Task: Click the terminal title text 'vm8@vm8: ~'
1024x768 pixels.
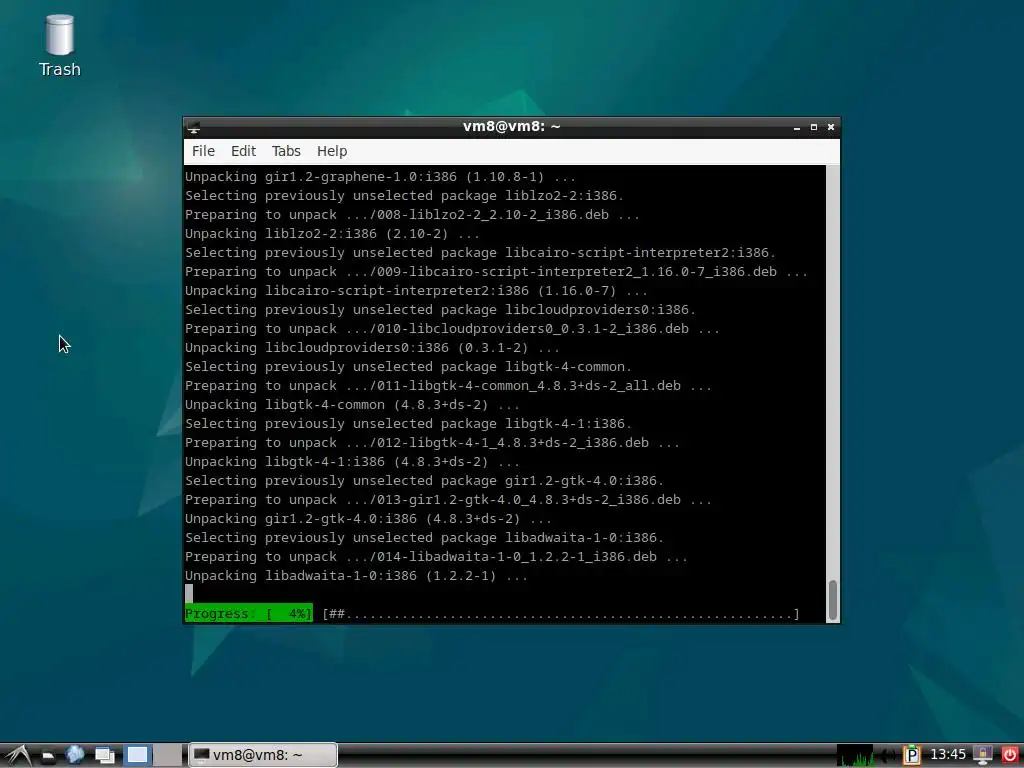Action: [x=511, y=127]
